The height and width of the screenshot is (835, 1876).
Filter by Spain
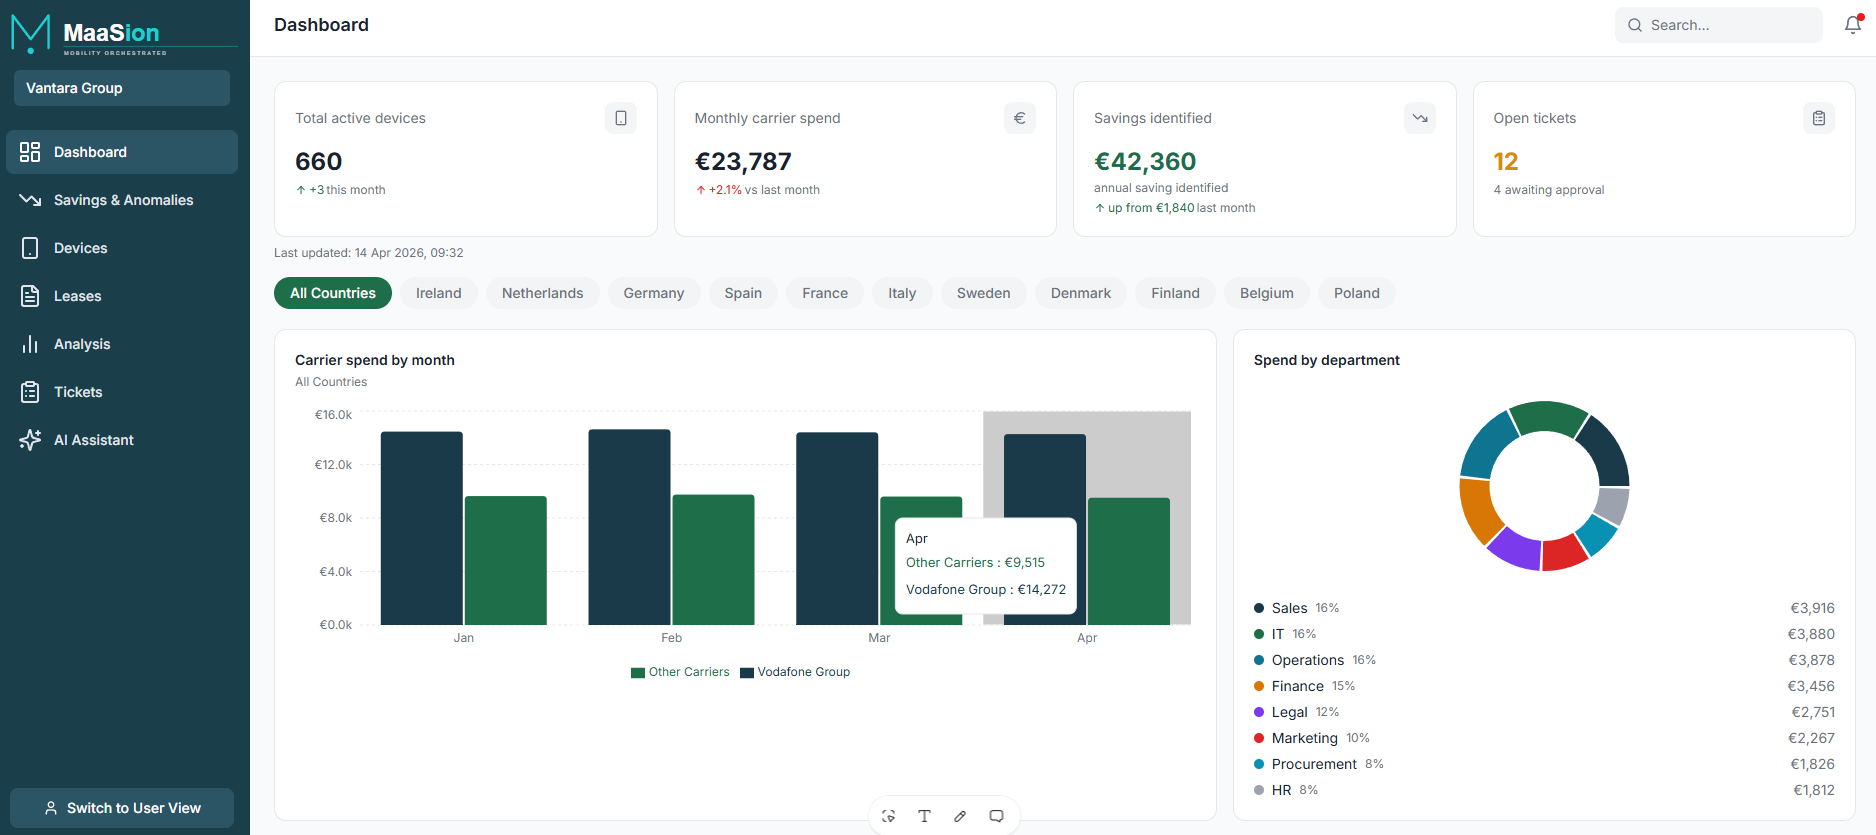click(x=743, y=293)
